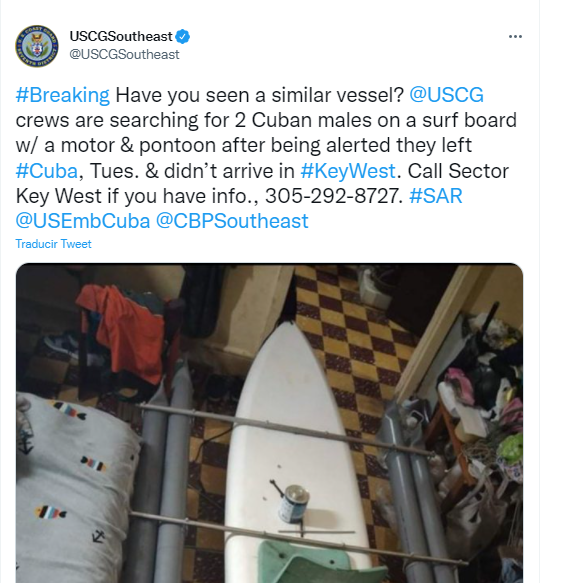Open the USCGSoutheast profile avatar
This screenshot has width=564, height=583.
36,46
